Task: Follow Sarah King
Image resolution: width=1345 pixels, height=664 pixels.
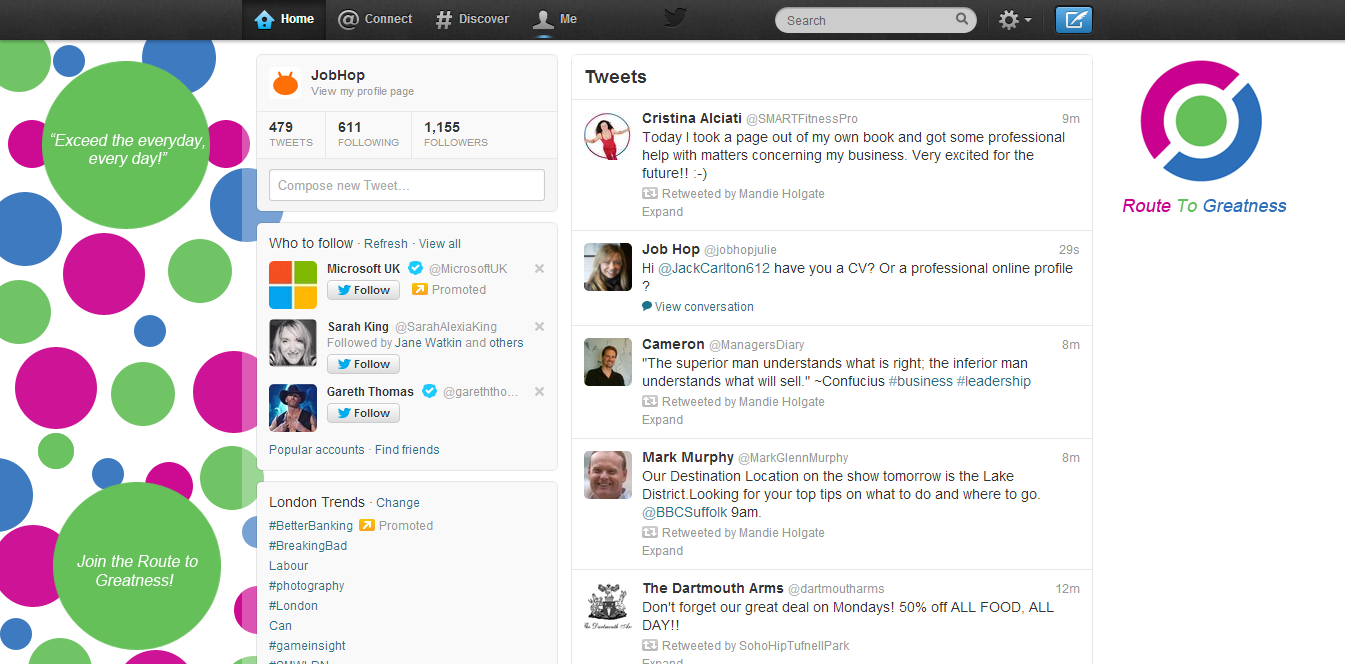Action: click(363, 364)
